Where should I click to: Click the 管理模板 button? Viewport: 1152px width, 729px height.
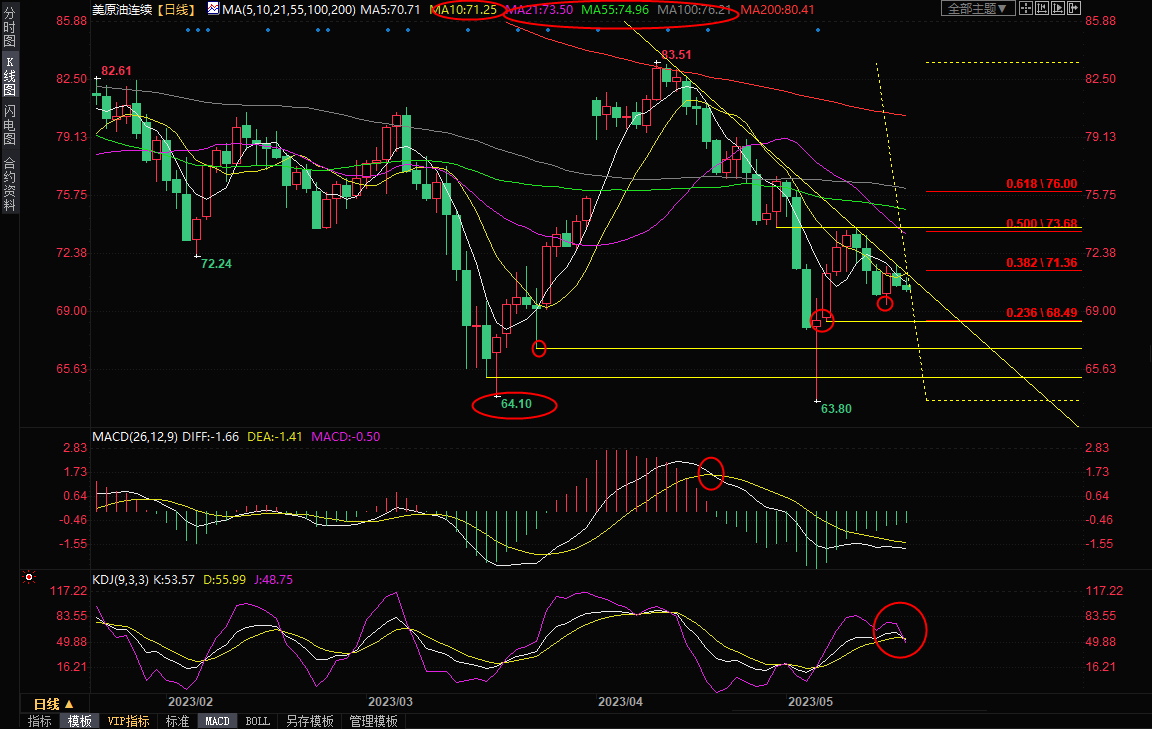point(373,721)
